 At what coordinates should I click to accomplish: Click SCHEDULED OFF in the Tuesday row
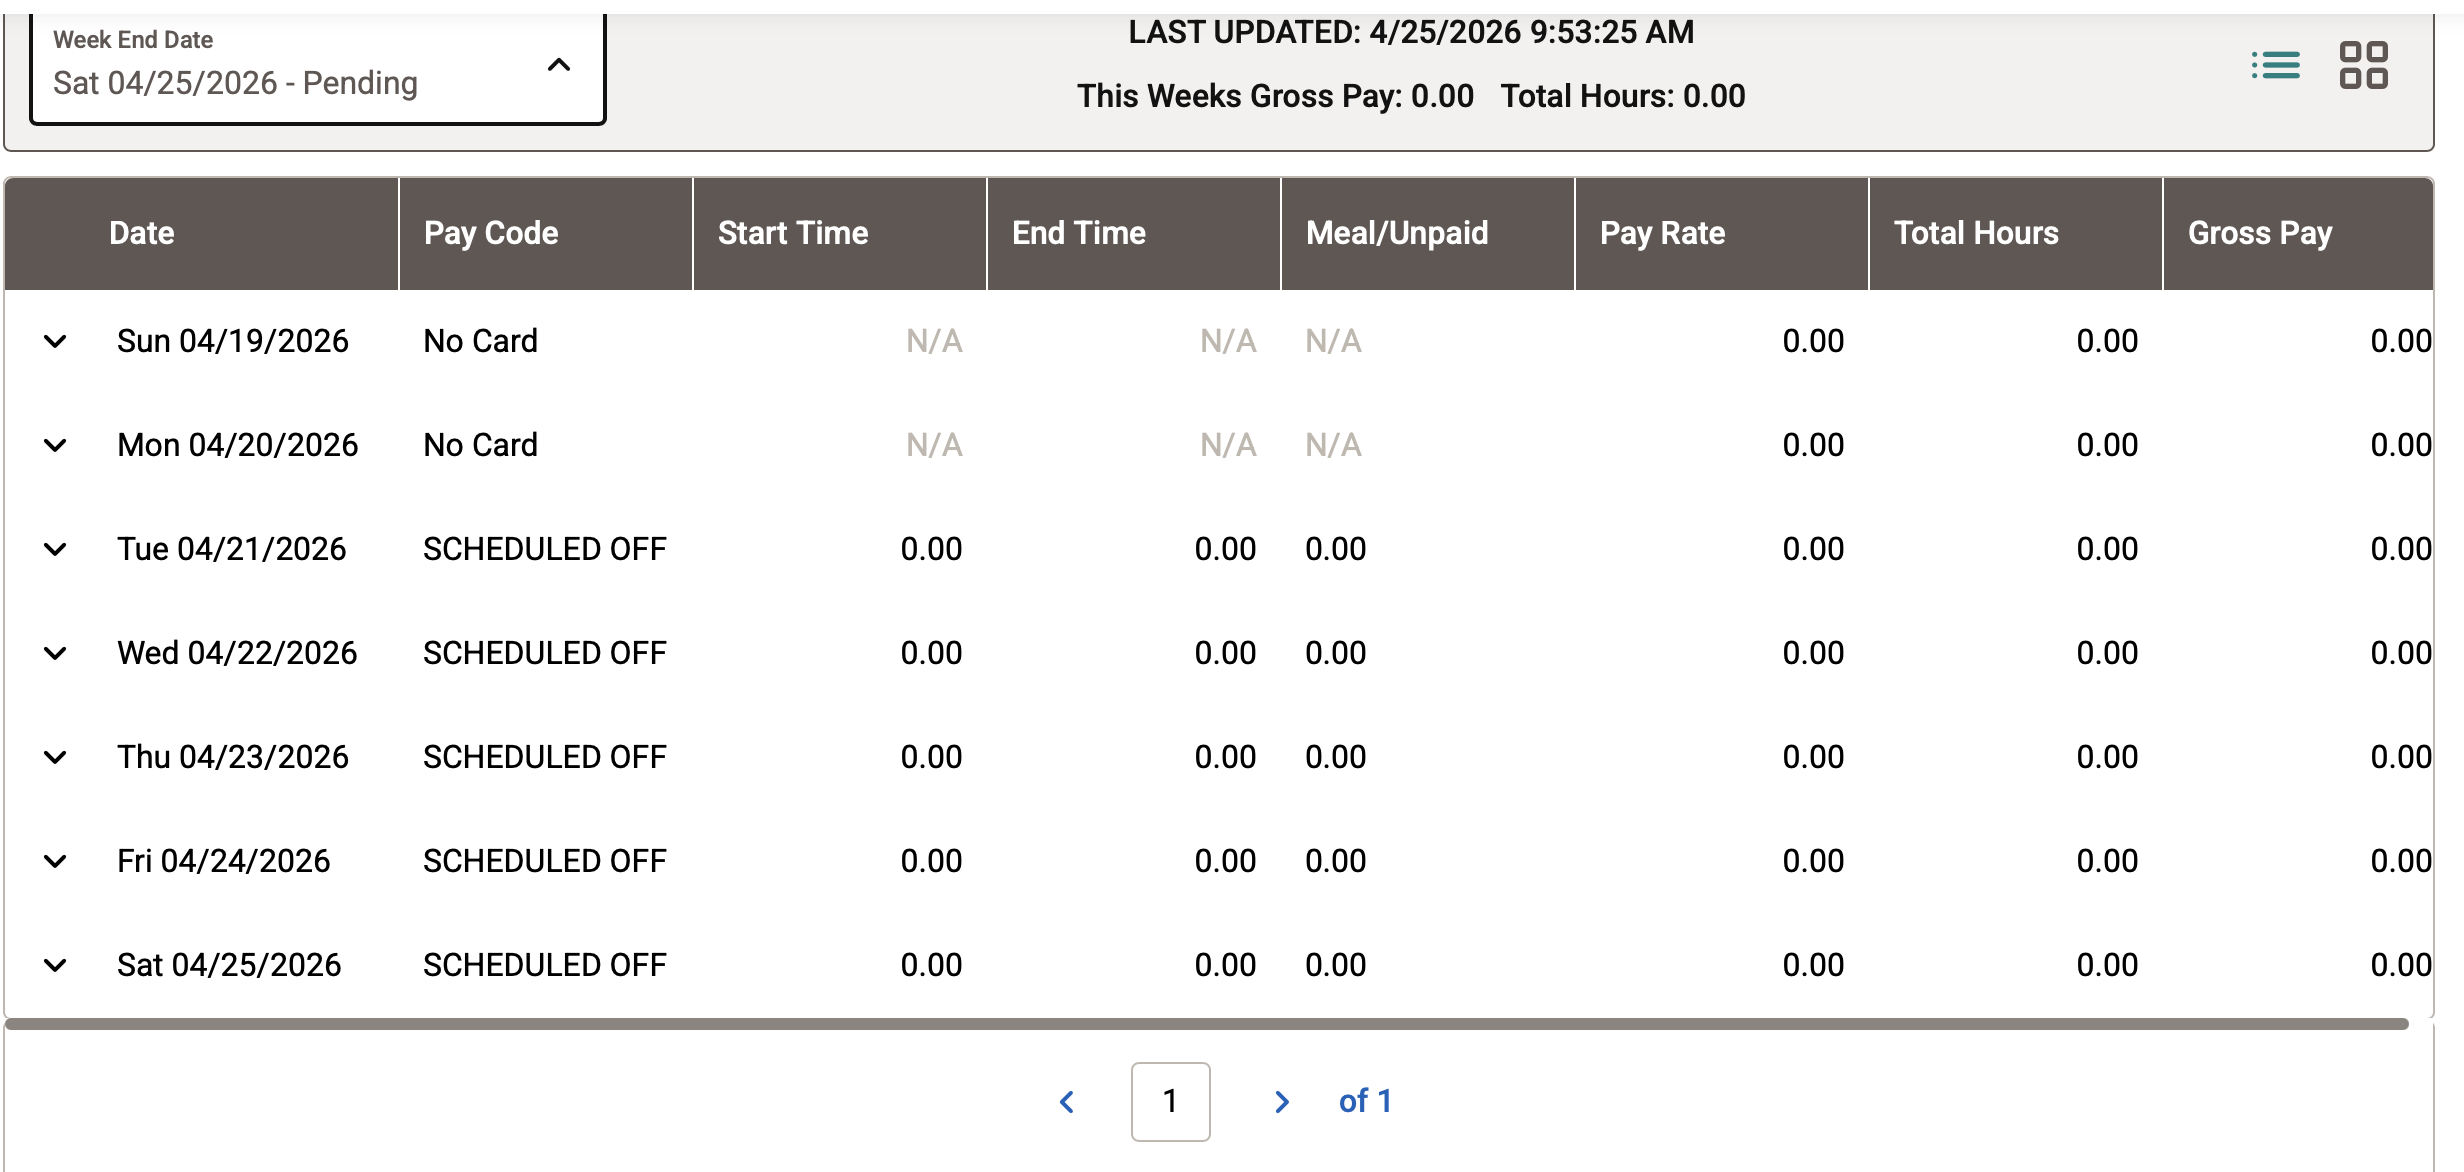pyautogui.click(x=545, y=550)
